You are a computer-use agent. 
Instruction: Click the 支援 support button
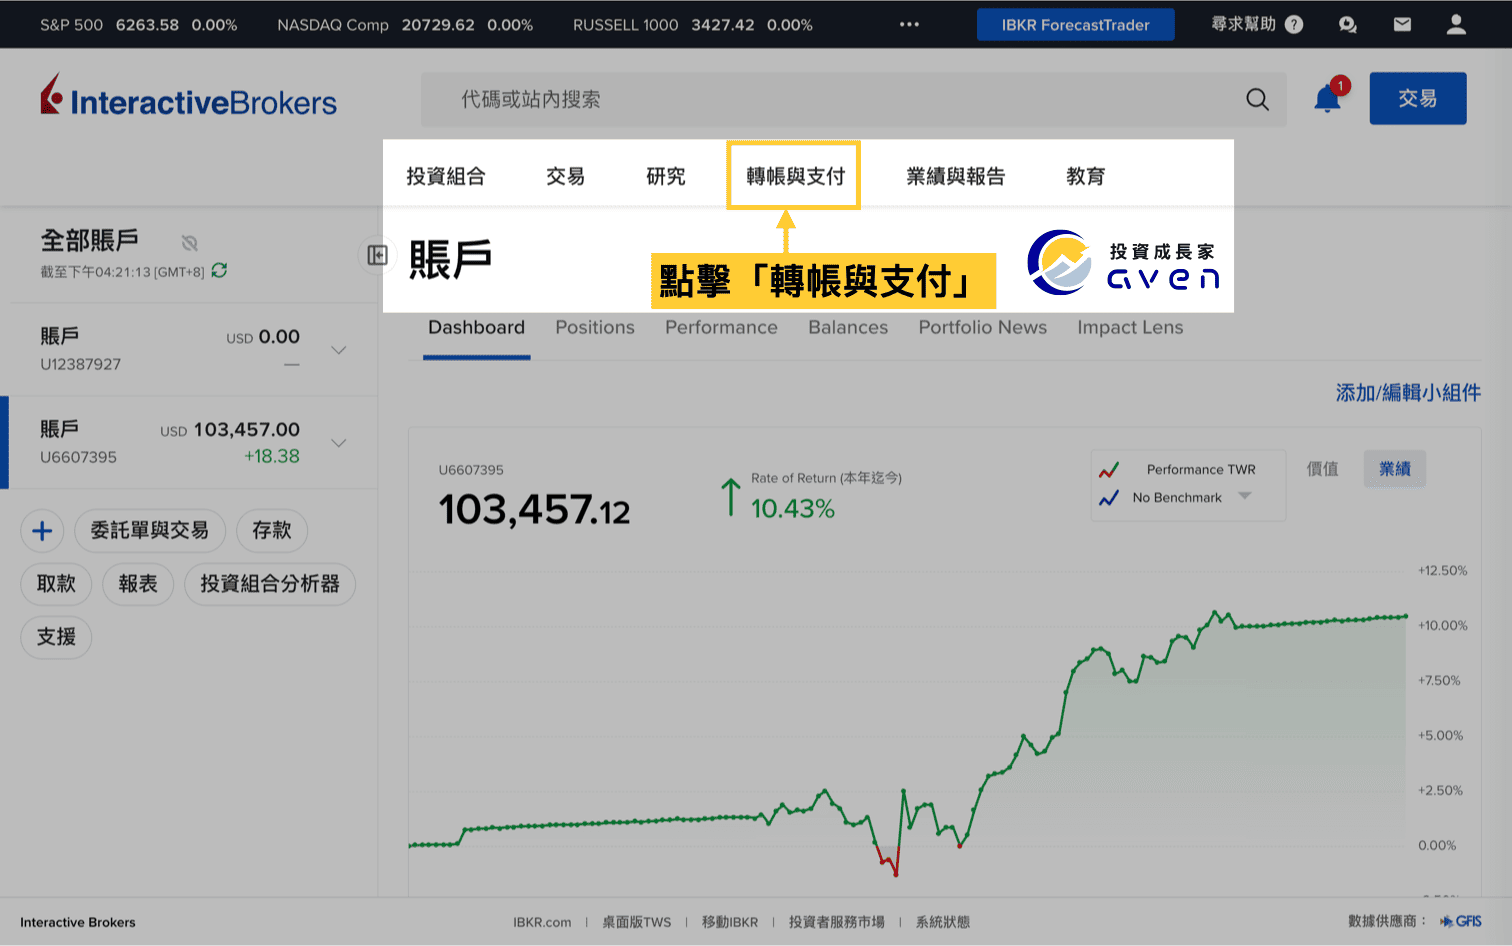pyautogui.click(x=56, y=636)
